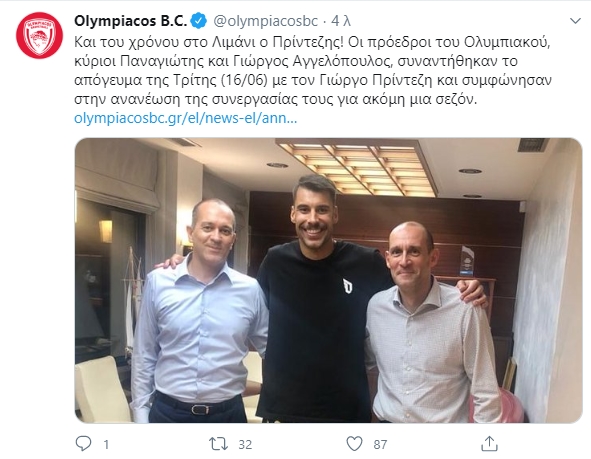Open the attached photo of three men
The image size is (591, 459).
coord(328,280)
